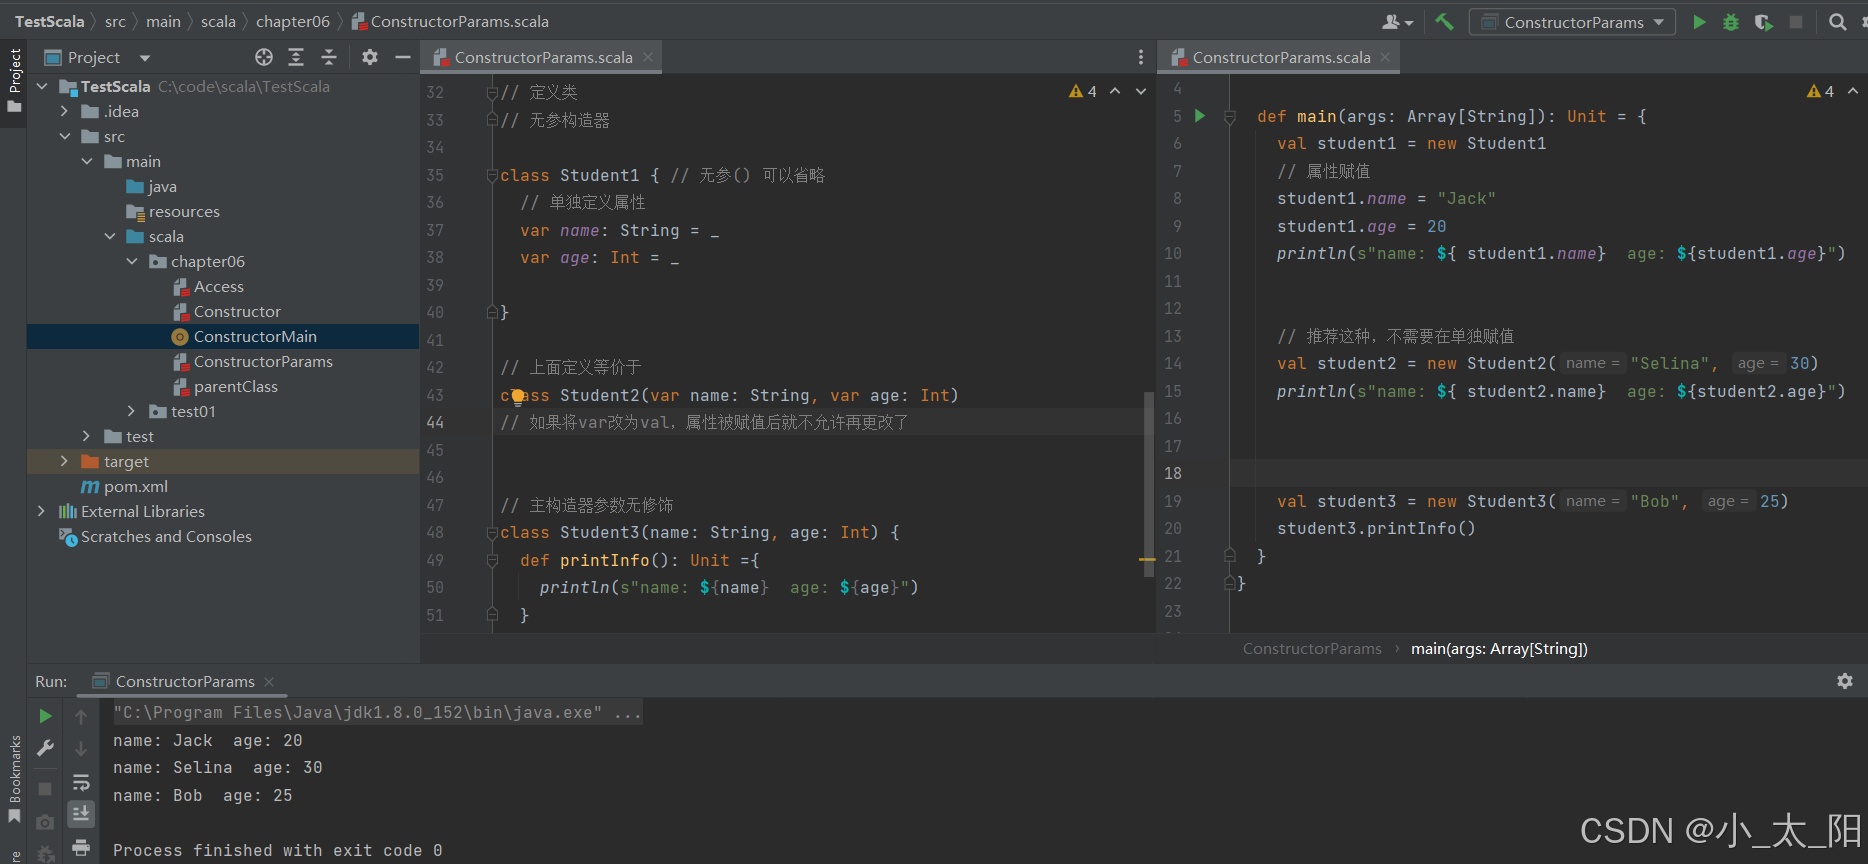Screen dimensions: 1868x864
Task: Show left editor warnings indicator
Action: click(x=1083, y=91)
